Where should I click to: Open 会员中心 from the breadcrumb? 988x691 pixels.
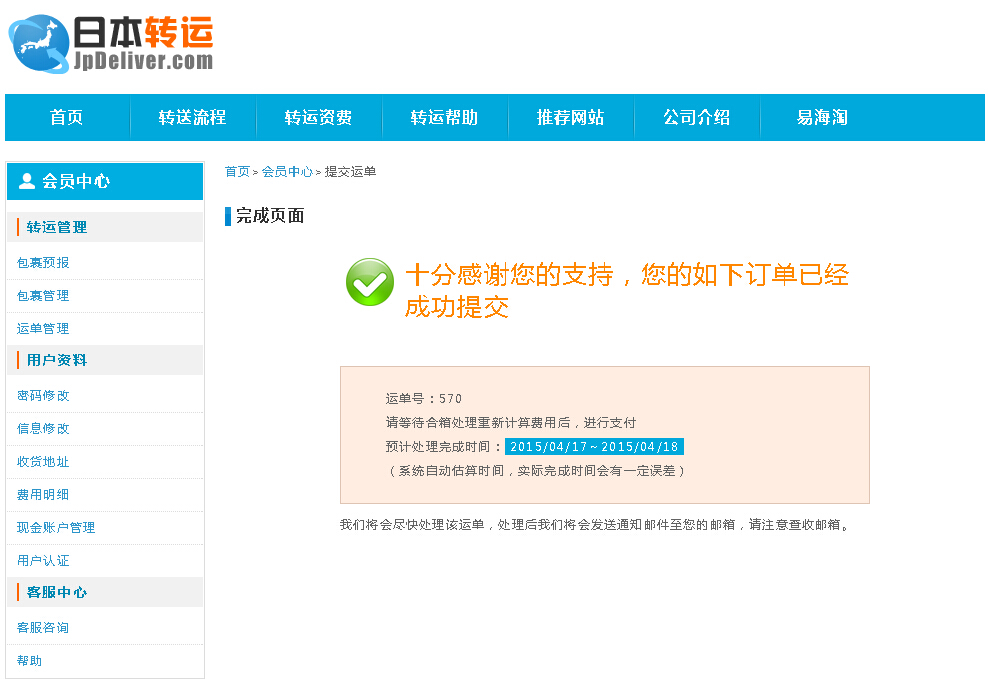point(288,171)
